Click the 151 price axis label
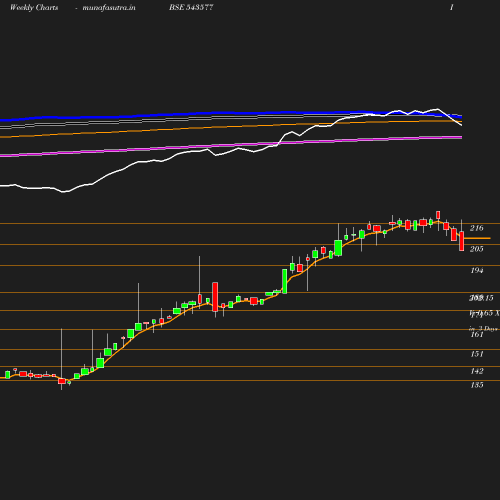This screenshot has height=500, width=500. pyautogui.click(x=477, y=354)
